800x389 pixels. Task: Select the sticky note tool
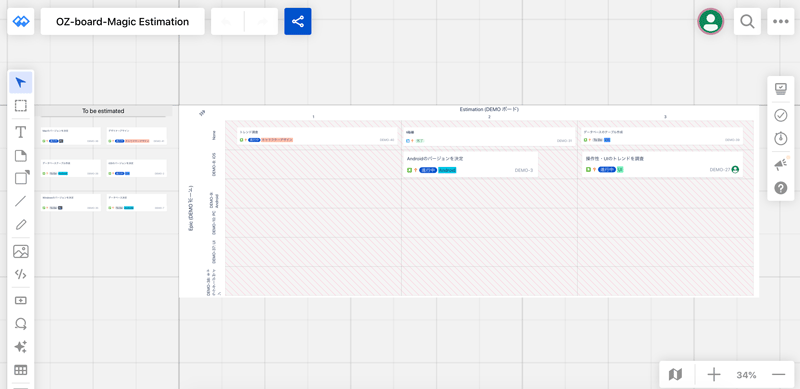pos(20,156)
